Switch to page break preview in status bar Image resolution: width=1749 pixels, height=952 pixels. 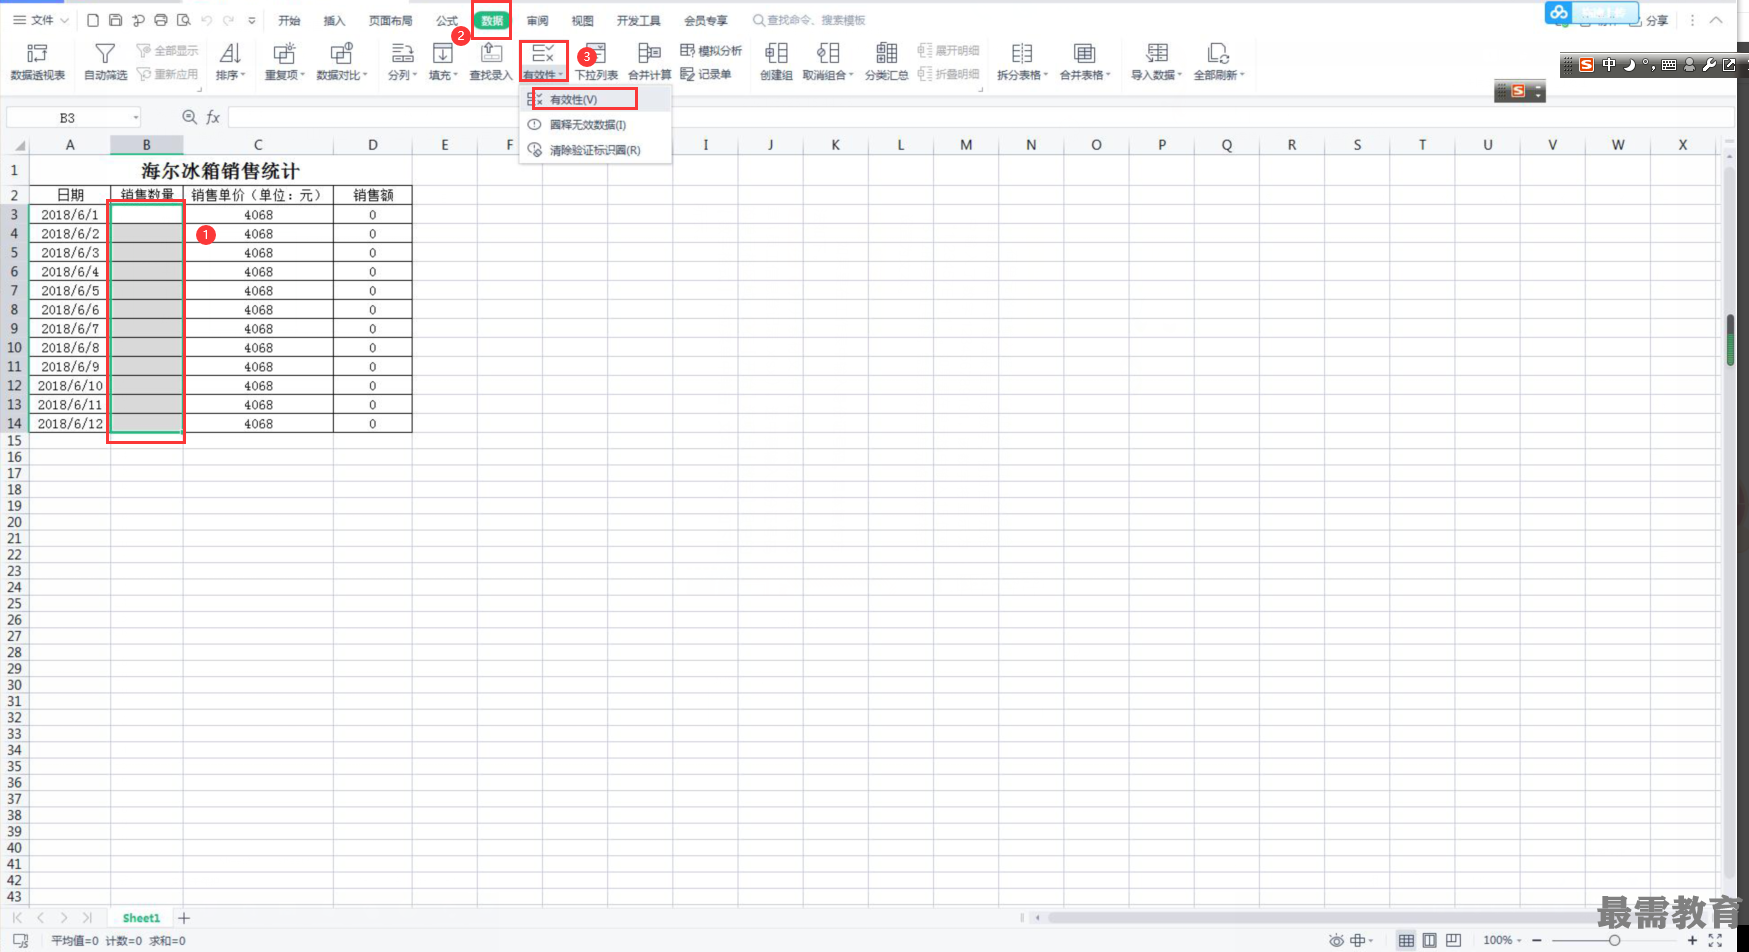tap(1453, 940)
